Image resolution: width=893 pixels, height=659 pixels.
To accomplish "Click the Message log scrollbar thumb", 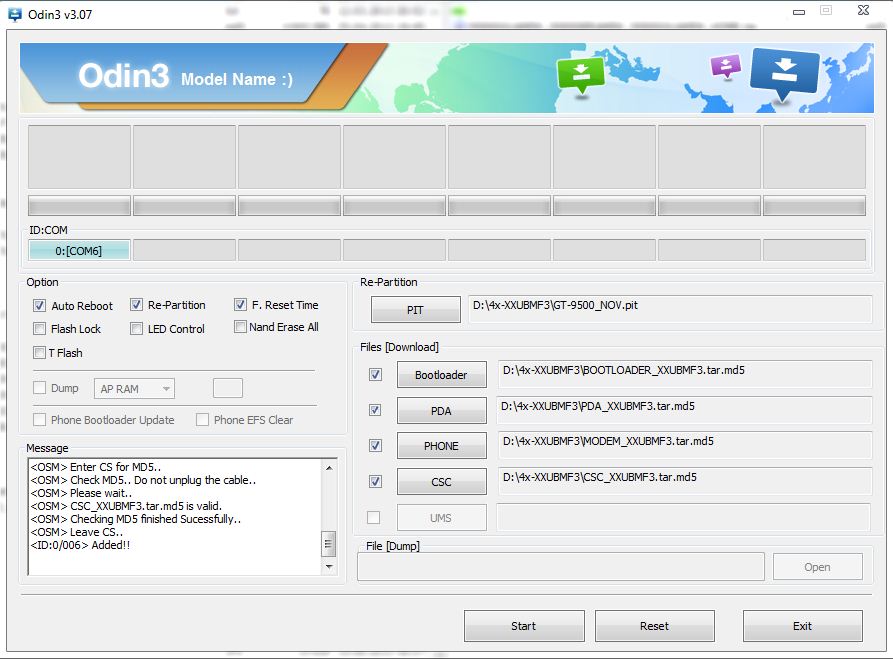I will click(329, 544).
